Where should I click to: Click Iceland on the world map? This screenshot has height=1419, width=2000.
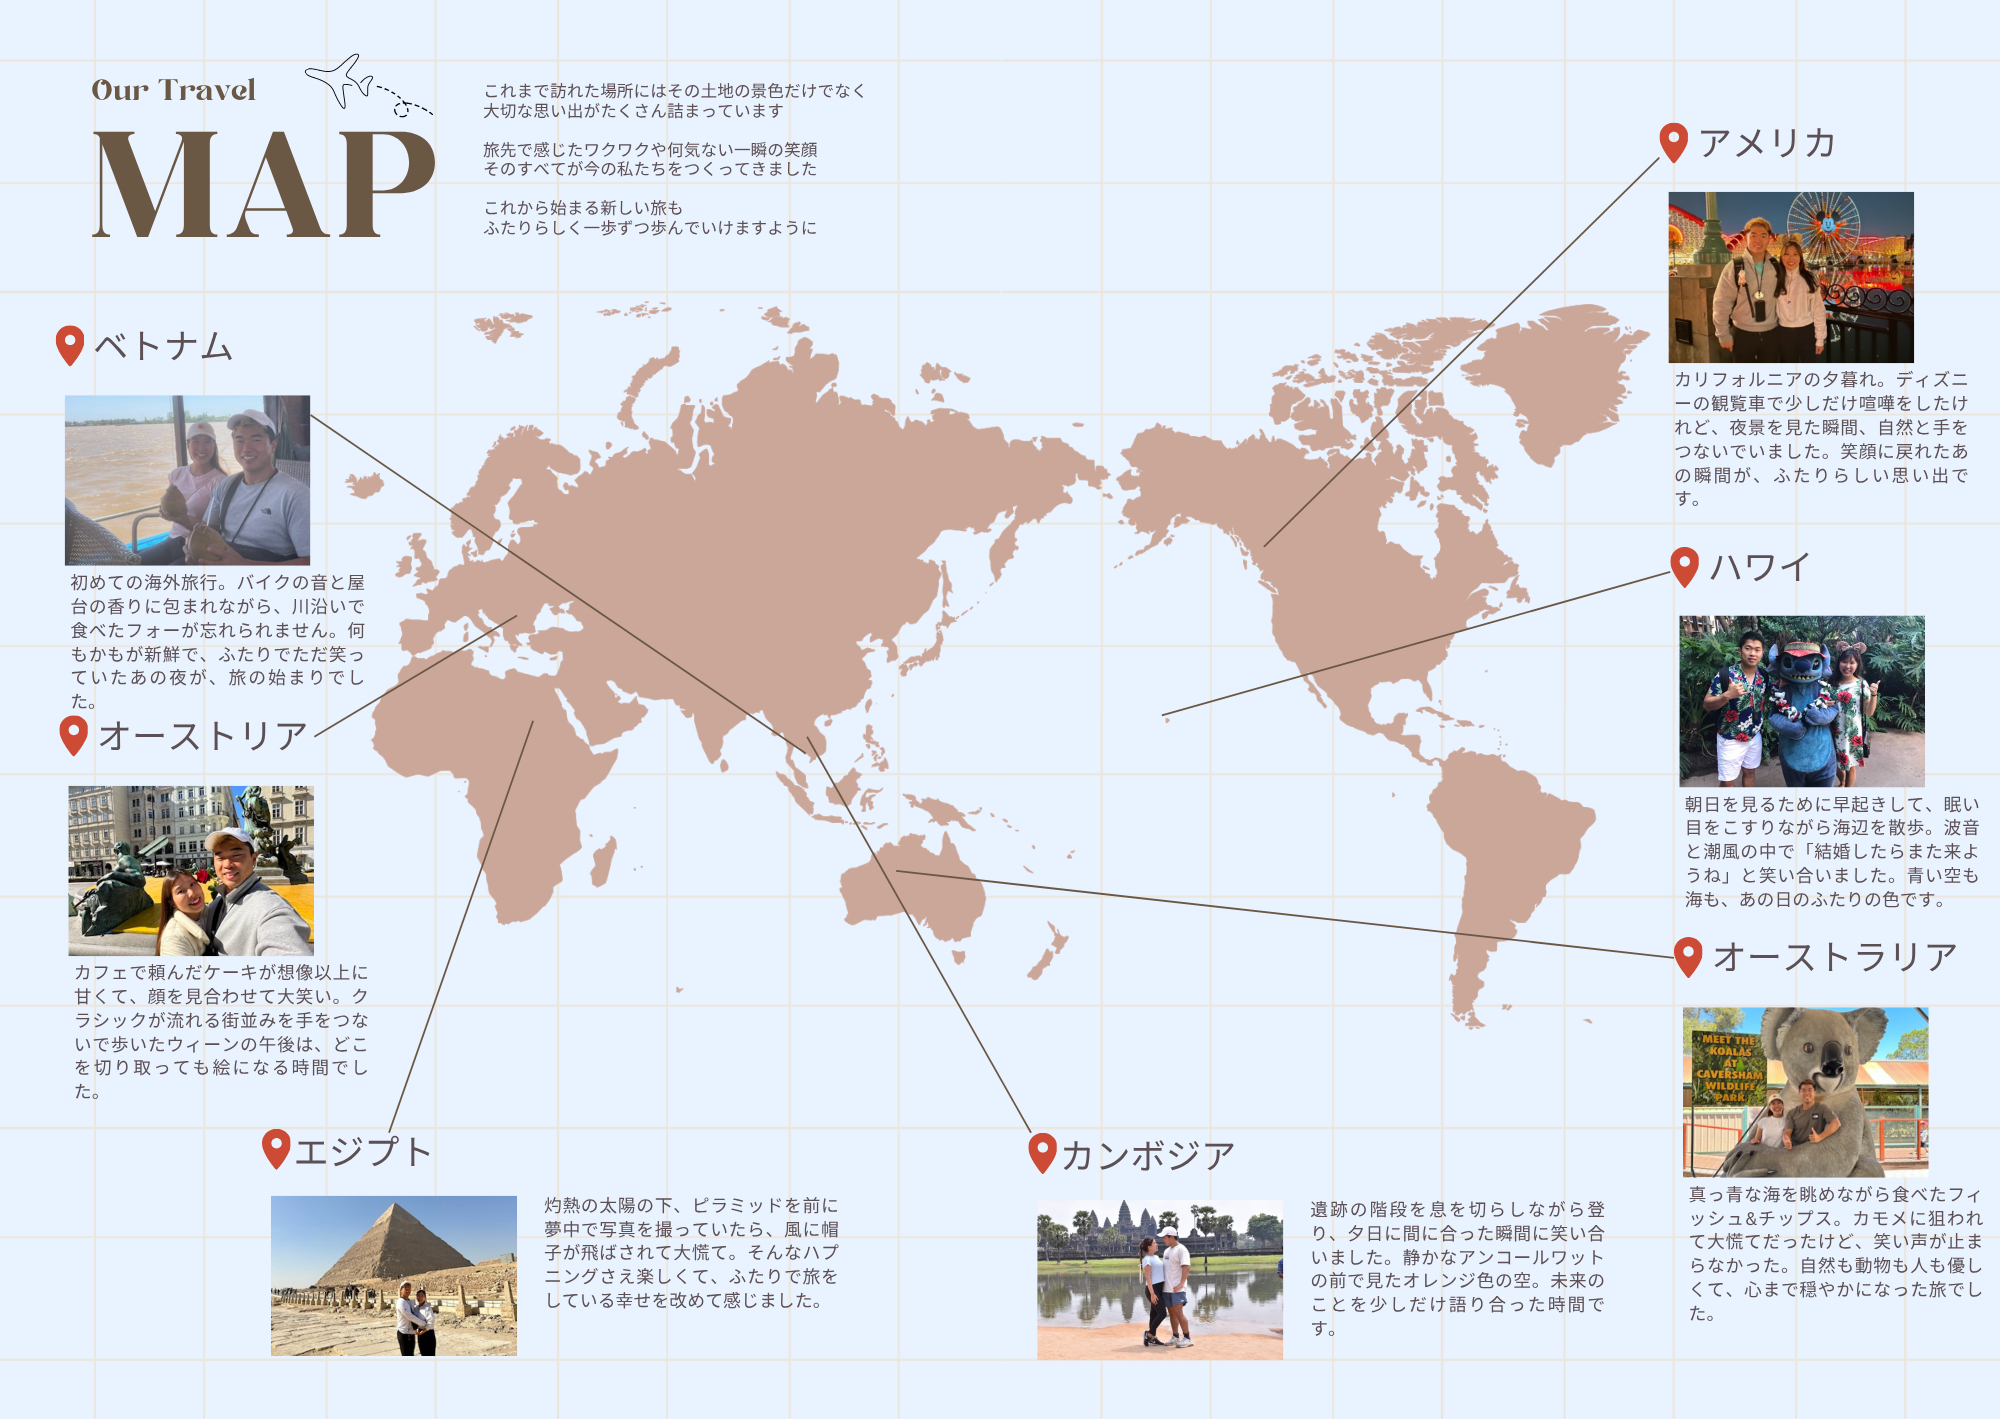(x=365, y=486)
